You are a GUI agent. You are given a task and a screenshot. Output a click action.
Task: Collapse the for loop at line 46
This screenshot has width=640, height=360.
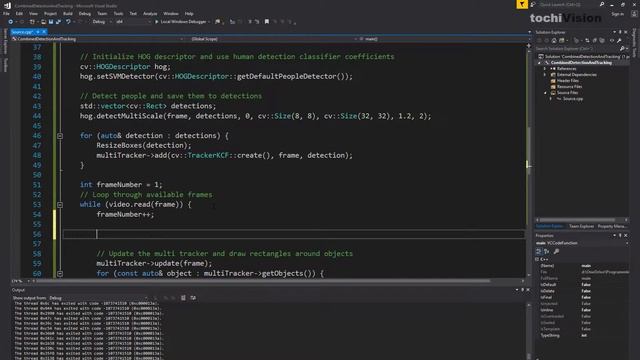click(60, 136)
